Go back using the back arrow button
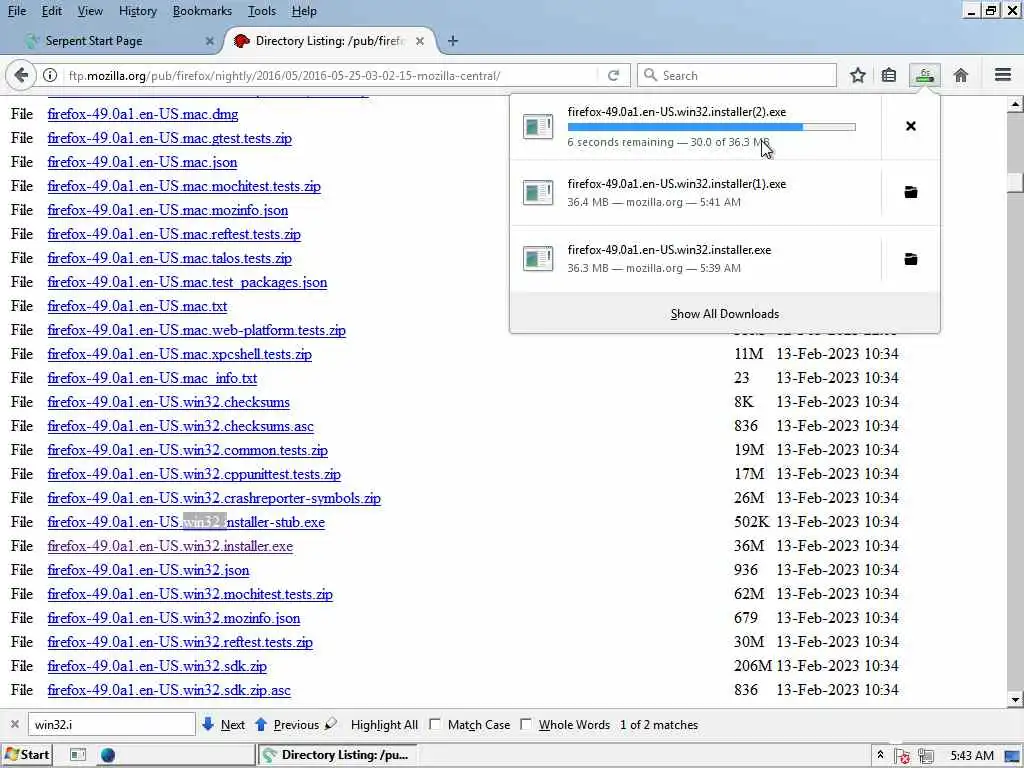Image resolution: width=1024 pixels, height=768 pixels. (x=21, y=75)
